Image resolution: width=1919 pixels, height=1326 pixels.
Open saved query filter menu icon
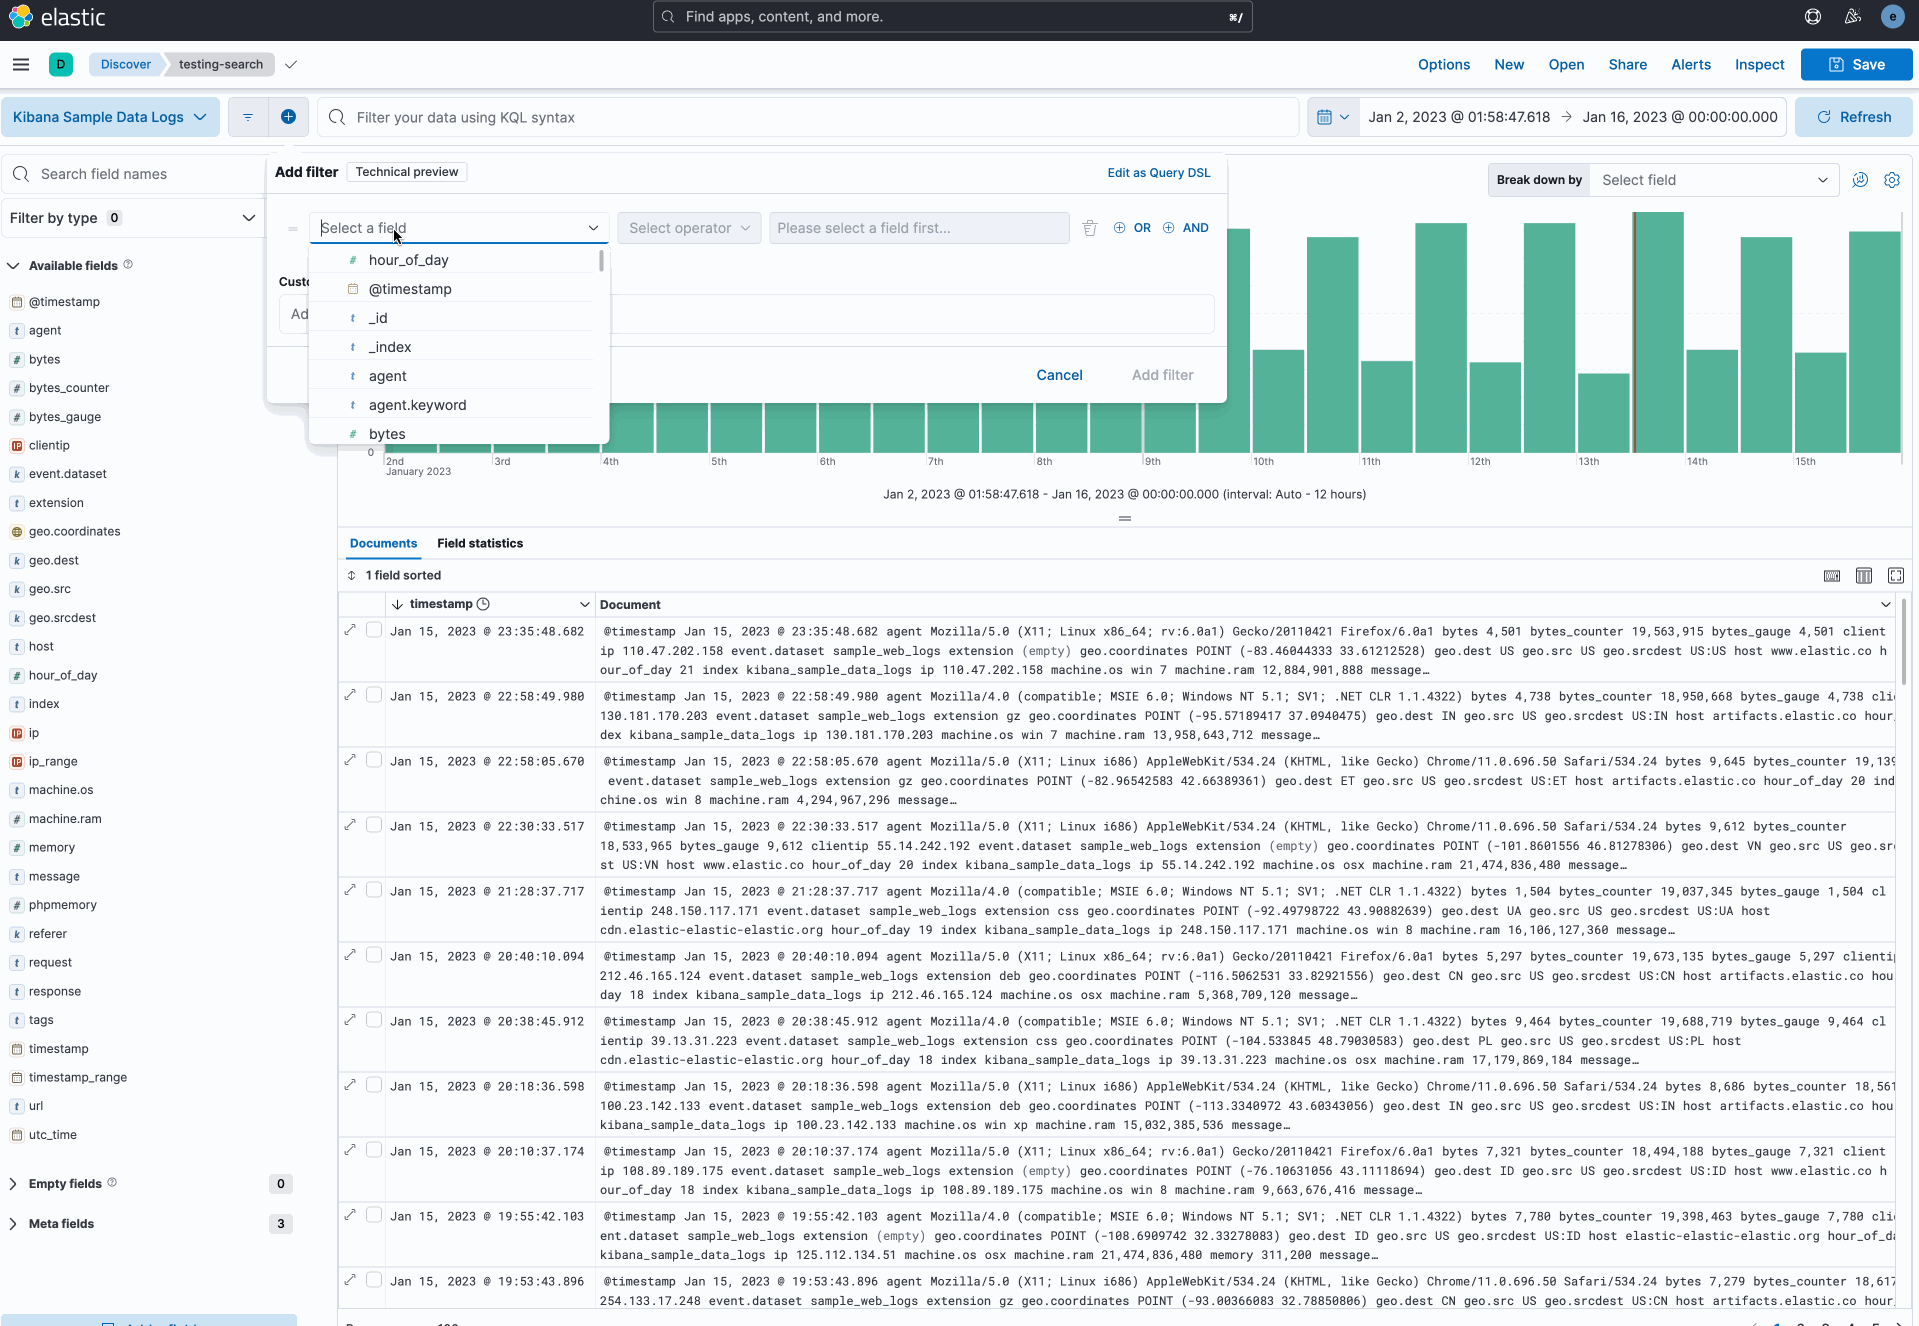point(248,117)
